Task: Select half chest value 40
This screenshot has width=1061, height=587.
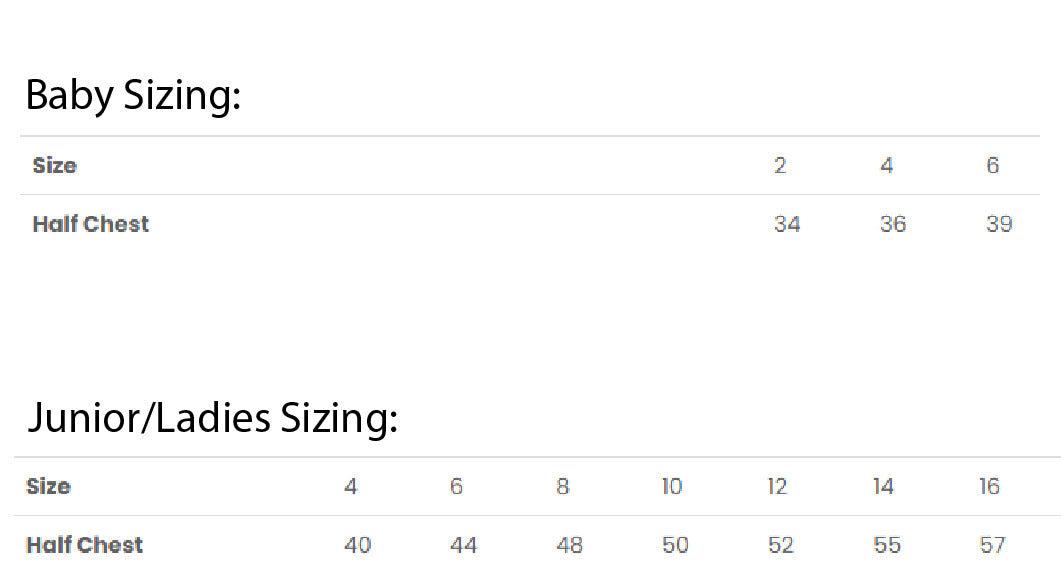Action: point(357,545)
